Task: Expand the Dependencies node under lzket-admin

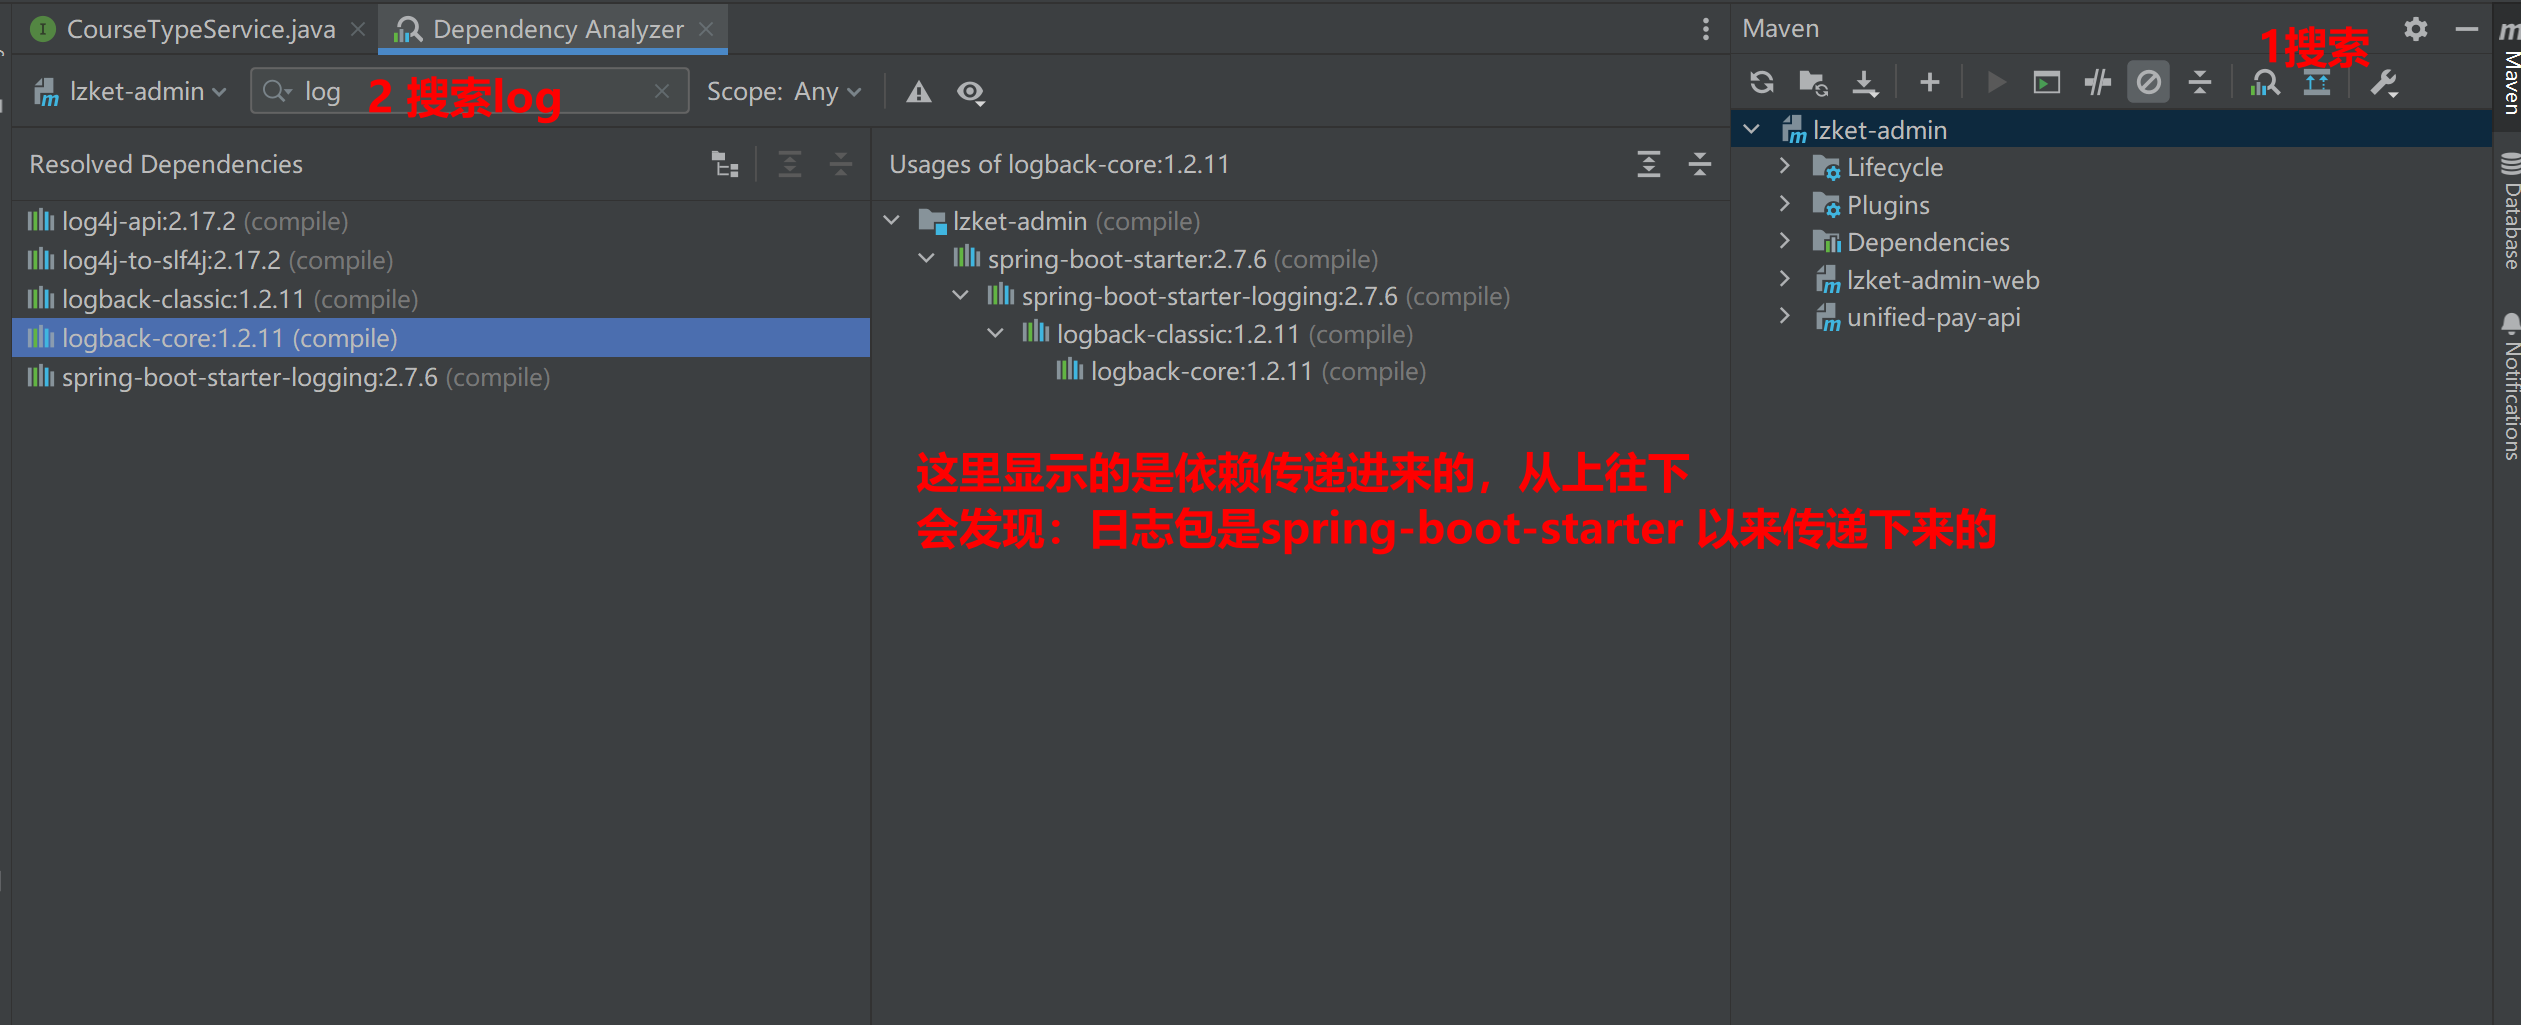Action: [x=1786, y=241]
